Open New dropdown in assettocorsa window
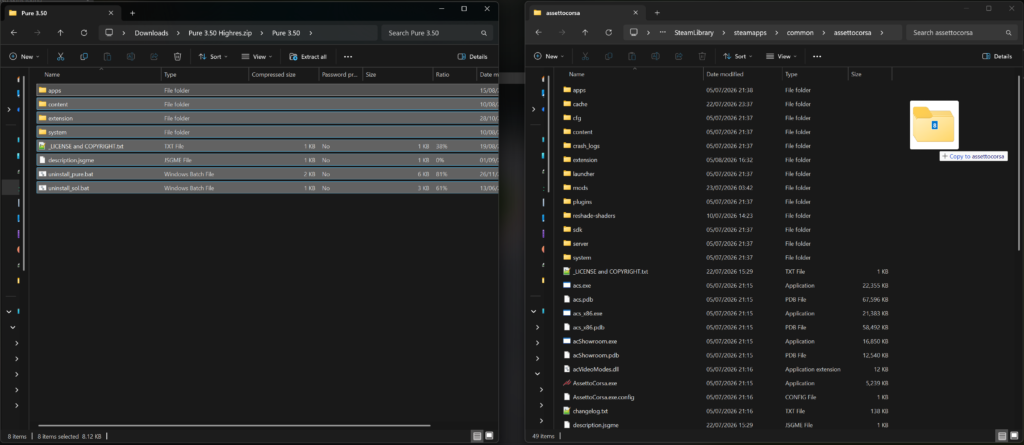Viewport: 1024px width, 445px height. click(549, 57)
